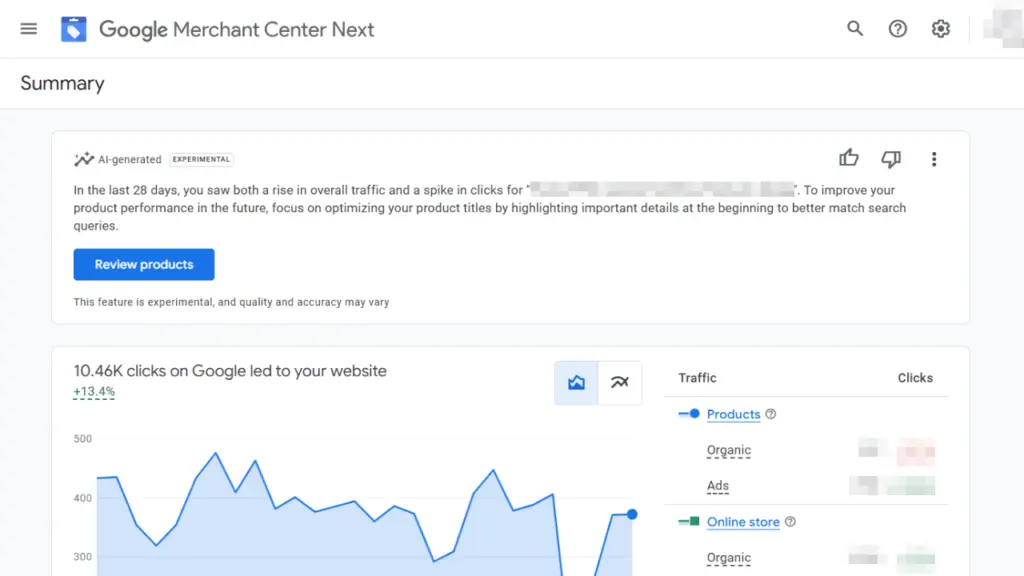
Task: Open the settings gear icon
Action: pos(941,29)
